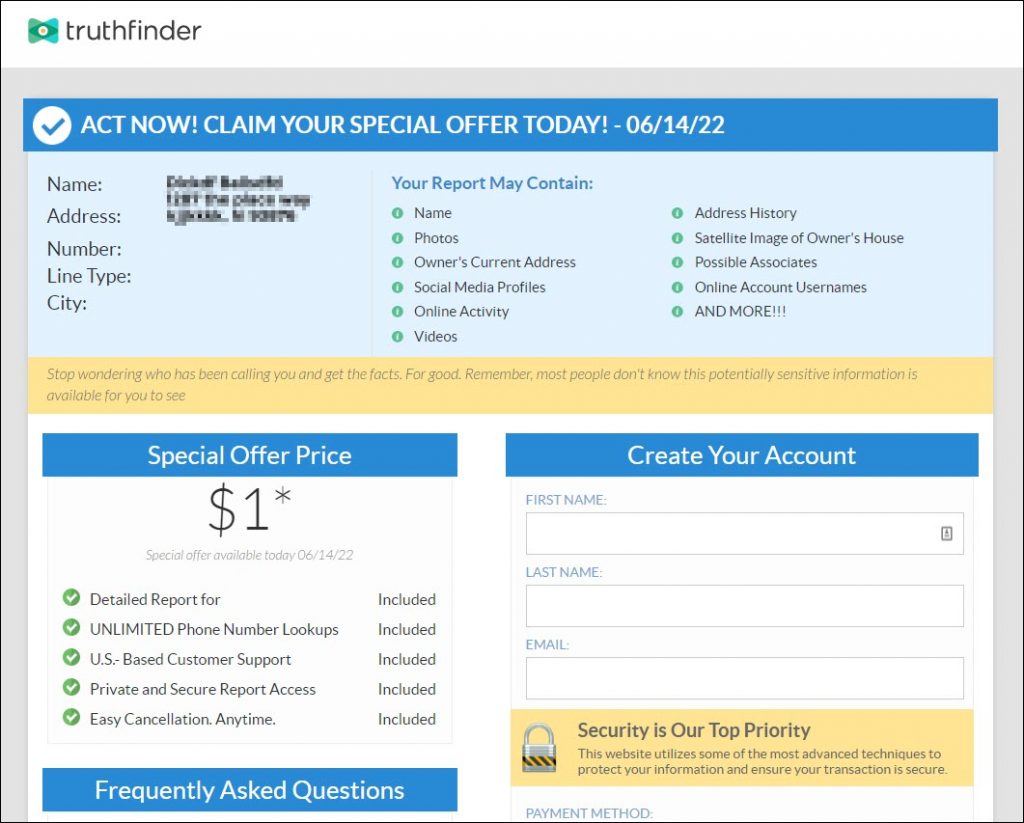1024x823 pixels.
Task: Click green bullet beside Possible Associates
Action: (677, 262)
